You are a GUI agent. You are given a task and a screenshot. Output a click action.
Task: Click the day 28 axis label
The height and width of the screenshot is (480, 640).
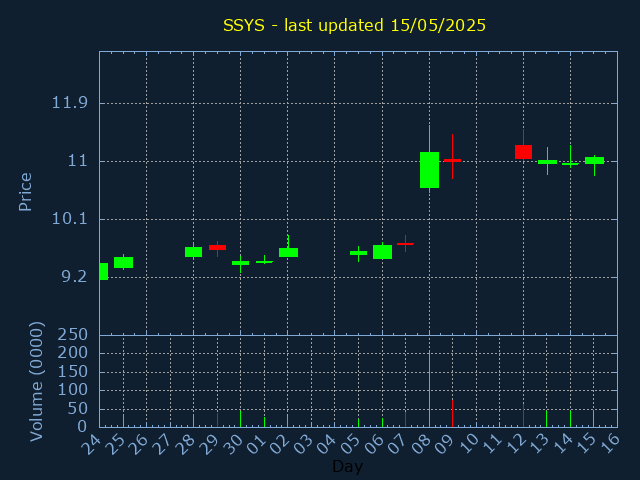[185, 443]
